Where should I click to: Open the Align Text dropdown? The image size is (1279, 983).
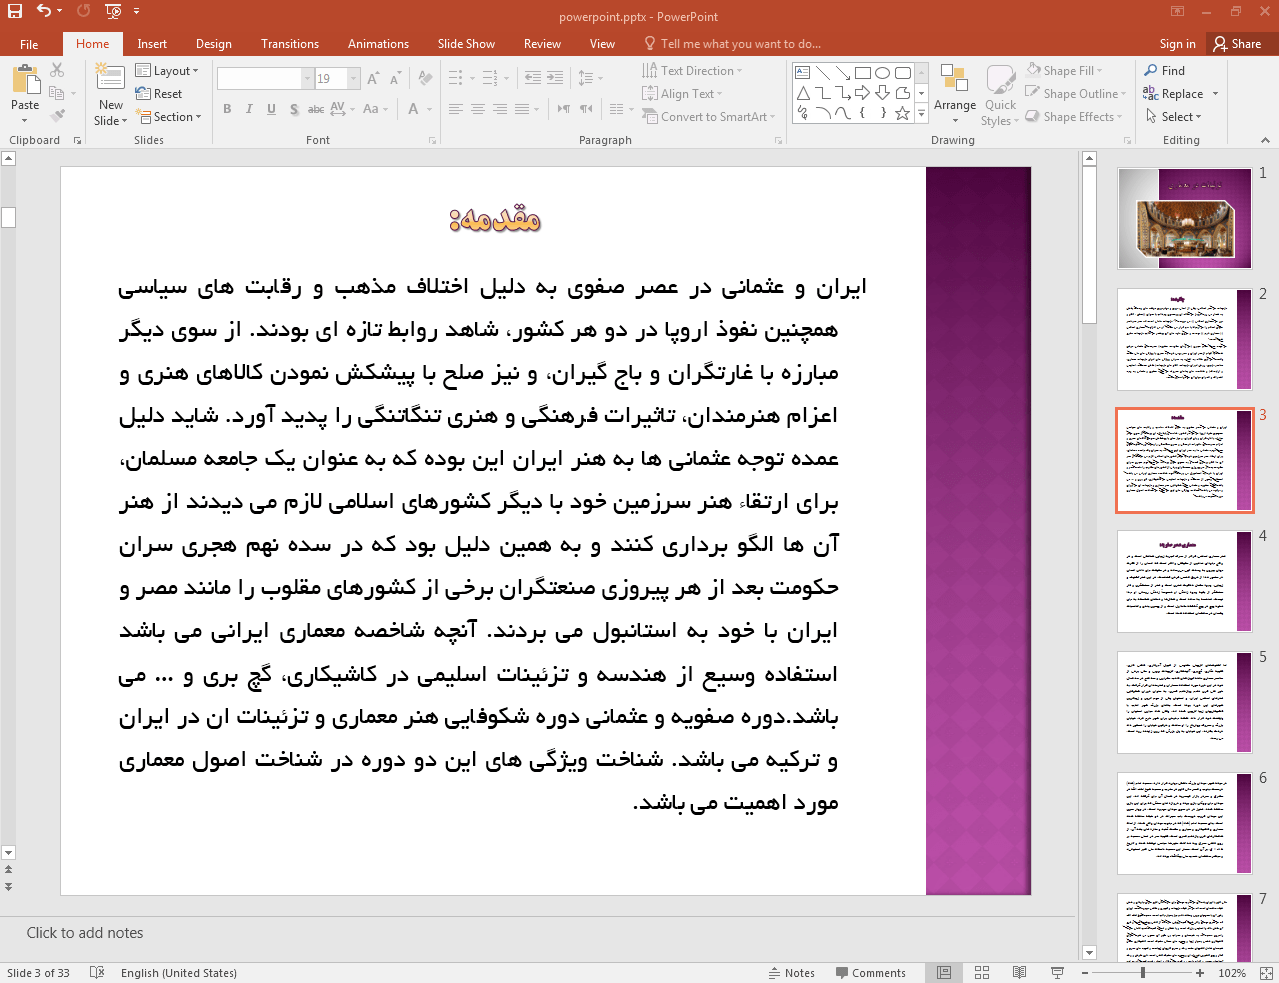point(682,94)
